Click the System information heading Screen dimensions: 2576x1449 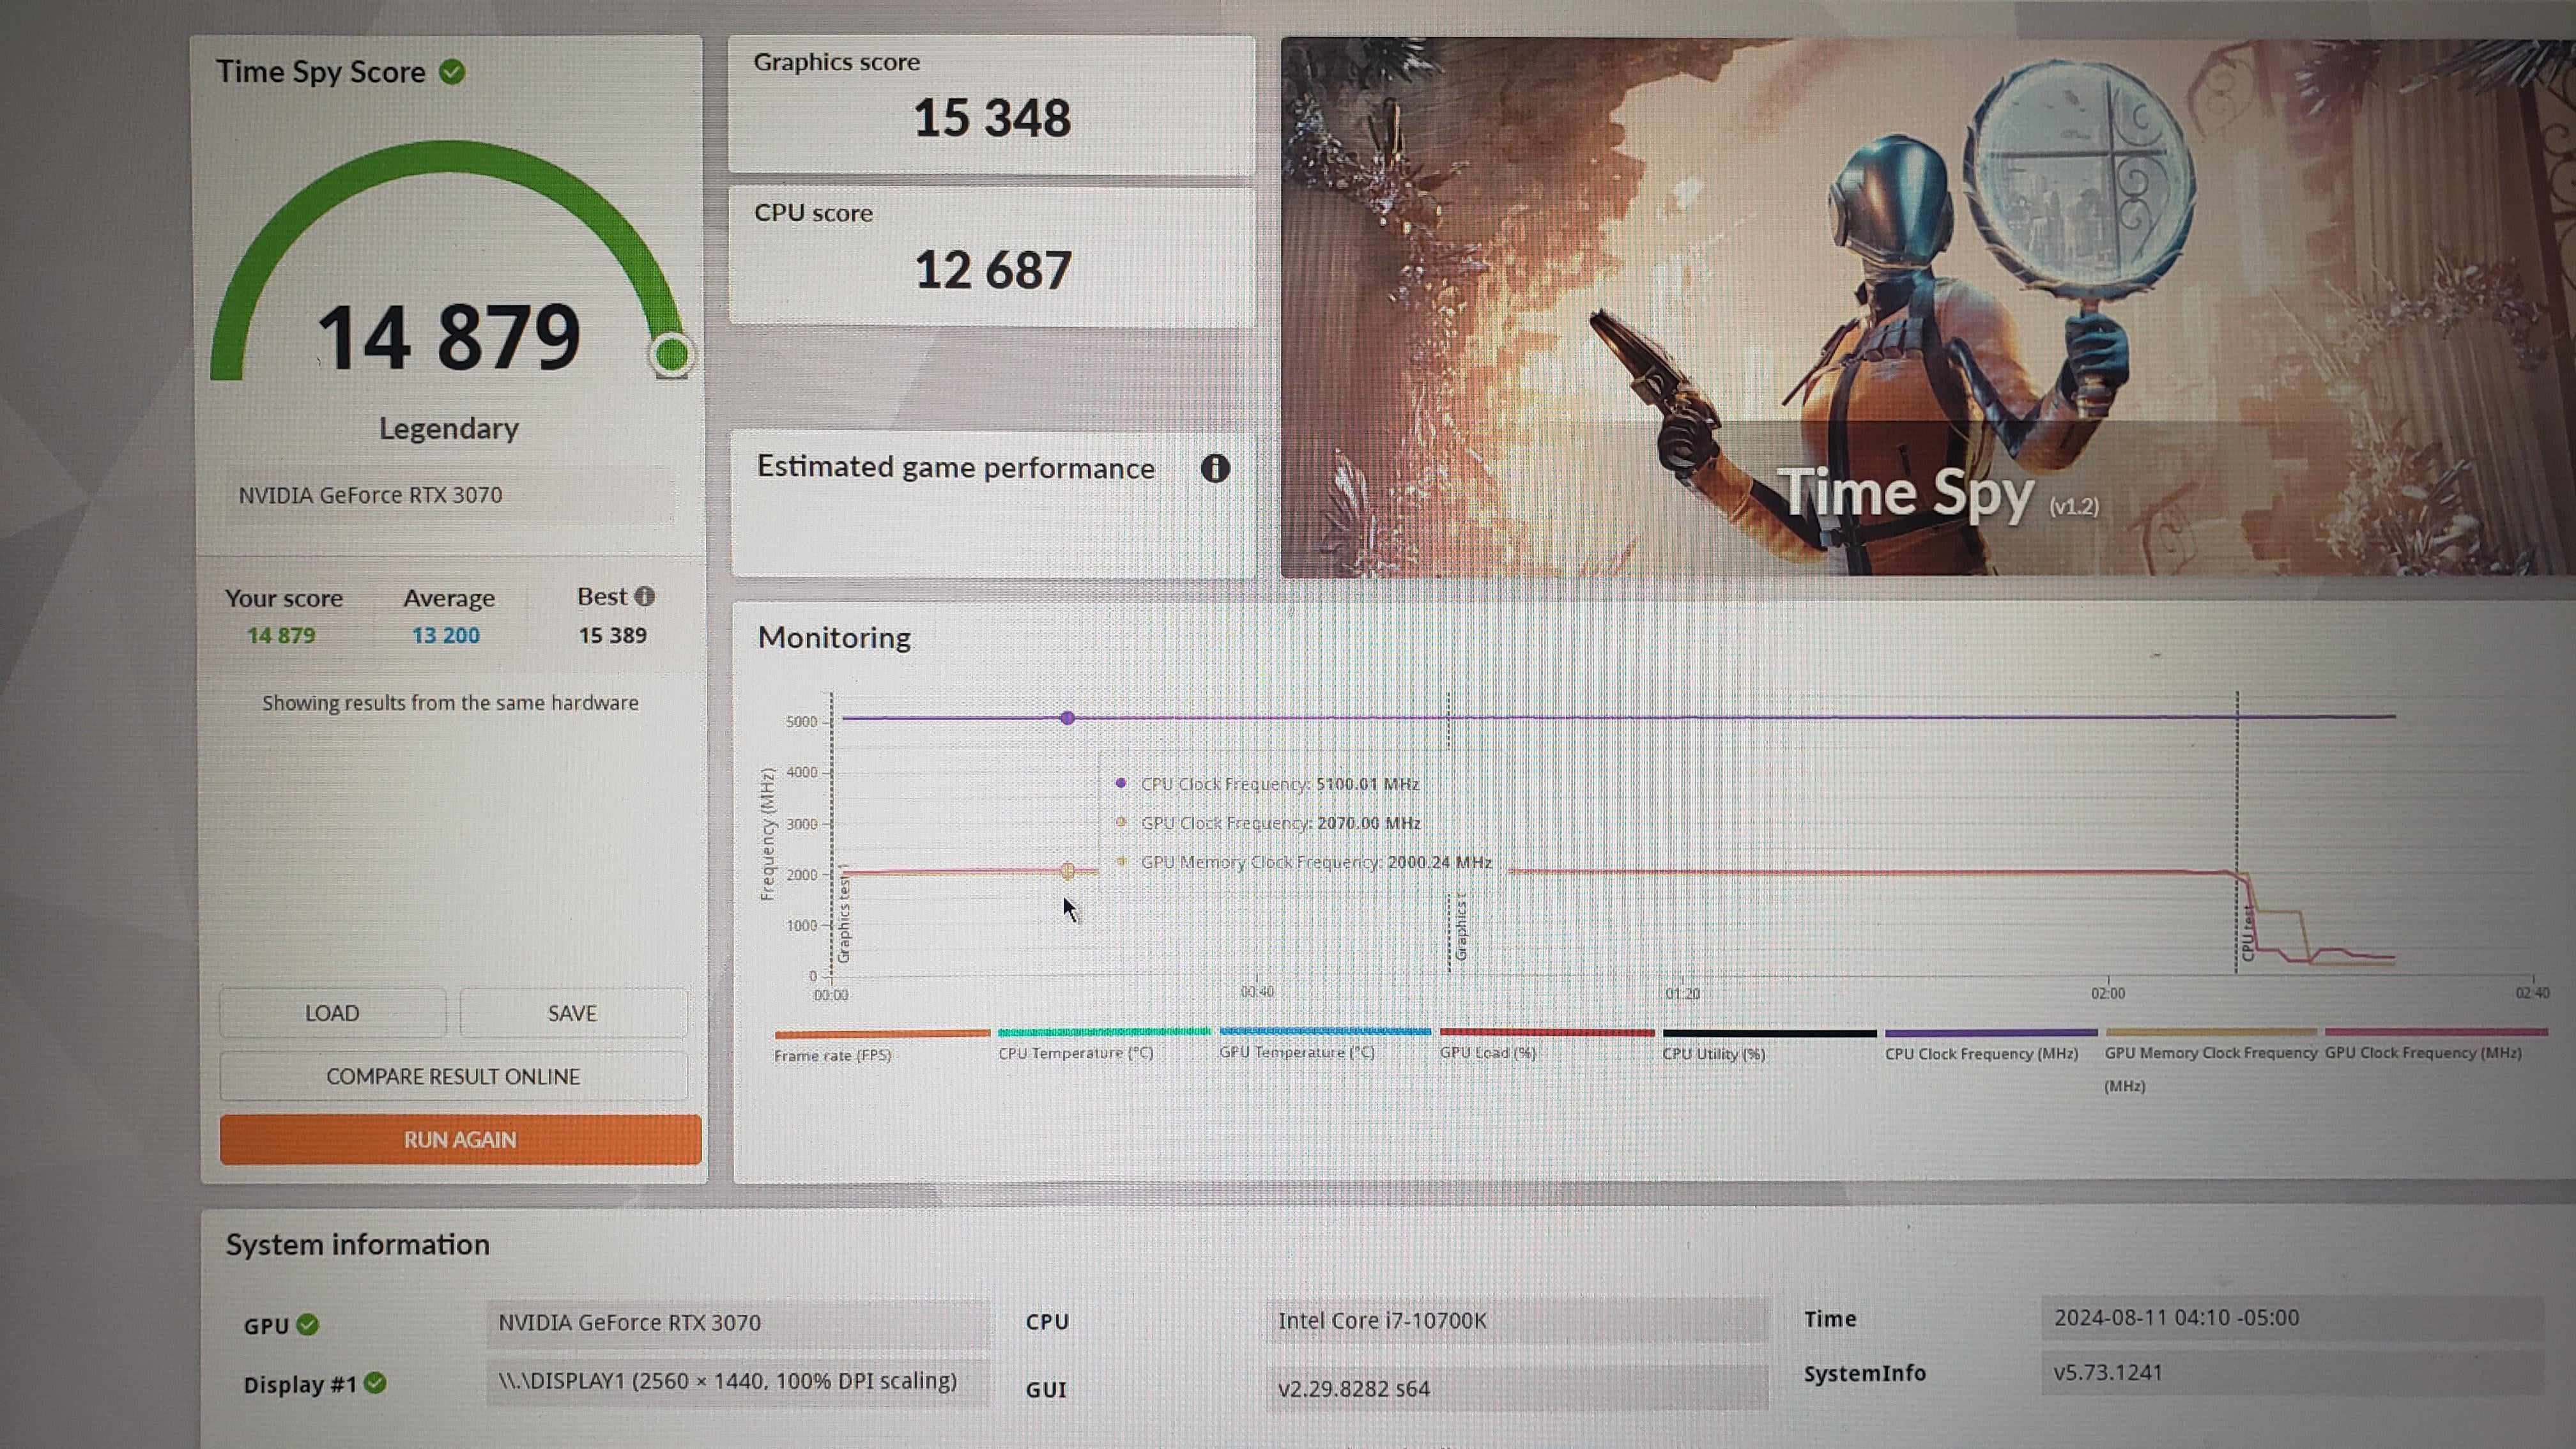pyautogui.click(x=357, y=1244)
